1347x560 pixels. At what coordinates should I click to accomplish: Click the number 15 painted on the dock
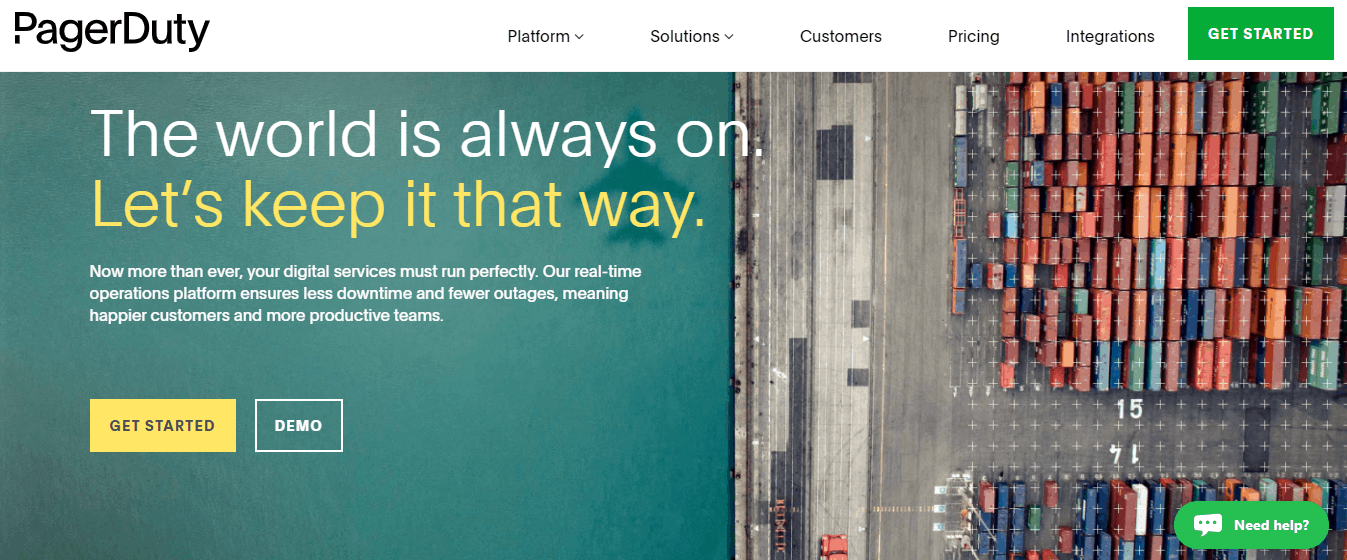coord(1129,408)
